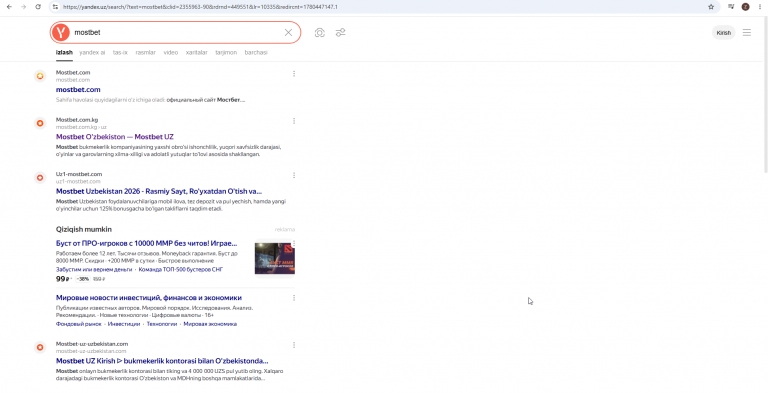Click the reklama label

coord(285,229)
